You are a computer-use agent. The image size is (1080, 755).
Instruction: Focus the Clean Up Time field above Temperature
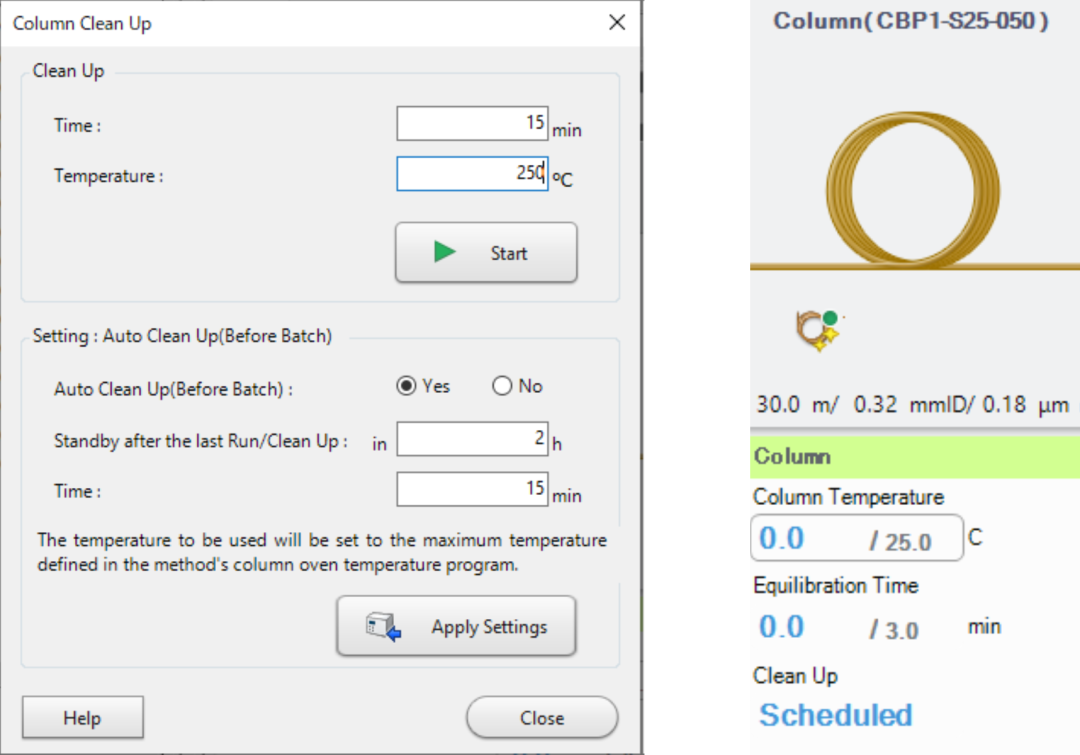pyautogui.click(x=472, y=124)
